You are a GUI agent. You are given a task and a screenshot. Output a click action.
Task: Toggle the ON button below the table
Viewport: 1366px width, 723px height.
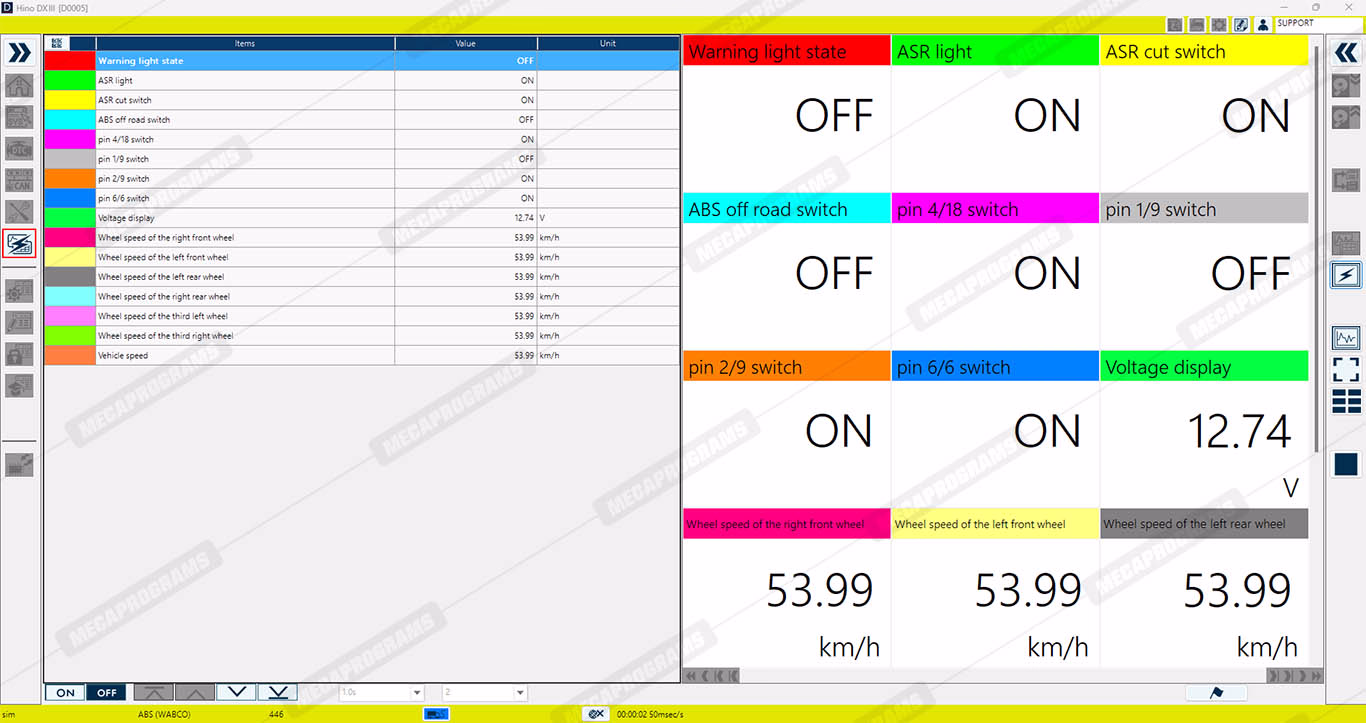pyautogui.click(x=65, y=692)
